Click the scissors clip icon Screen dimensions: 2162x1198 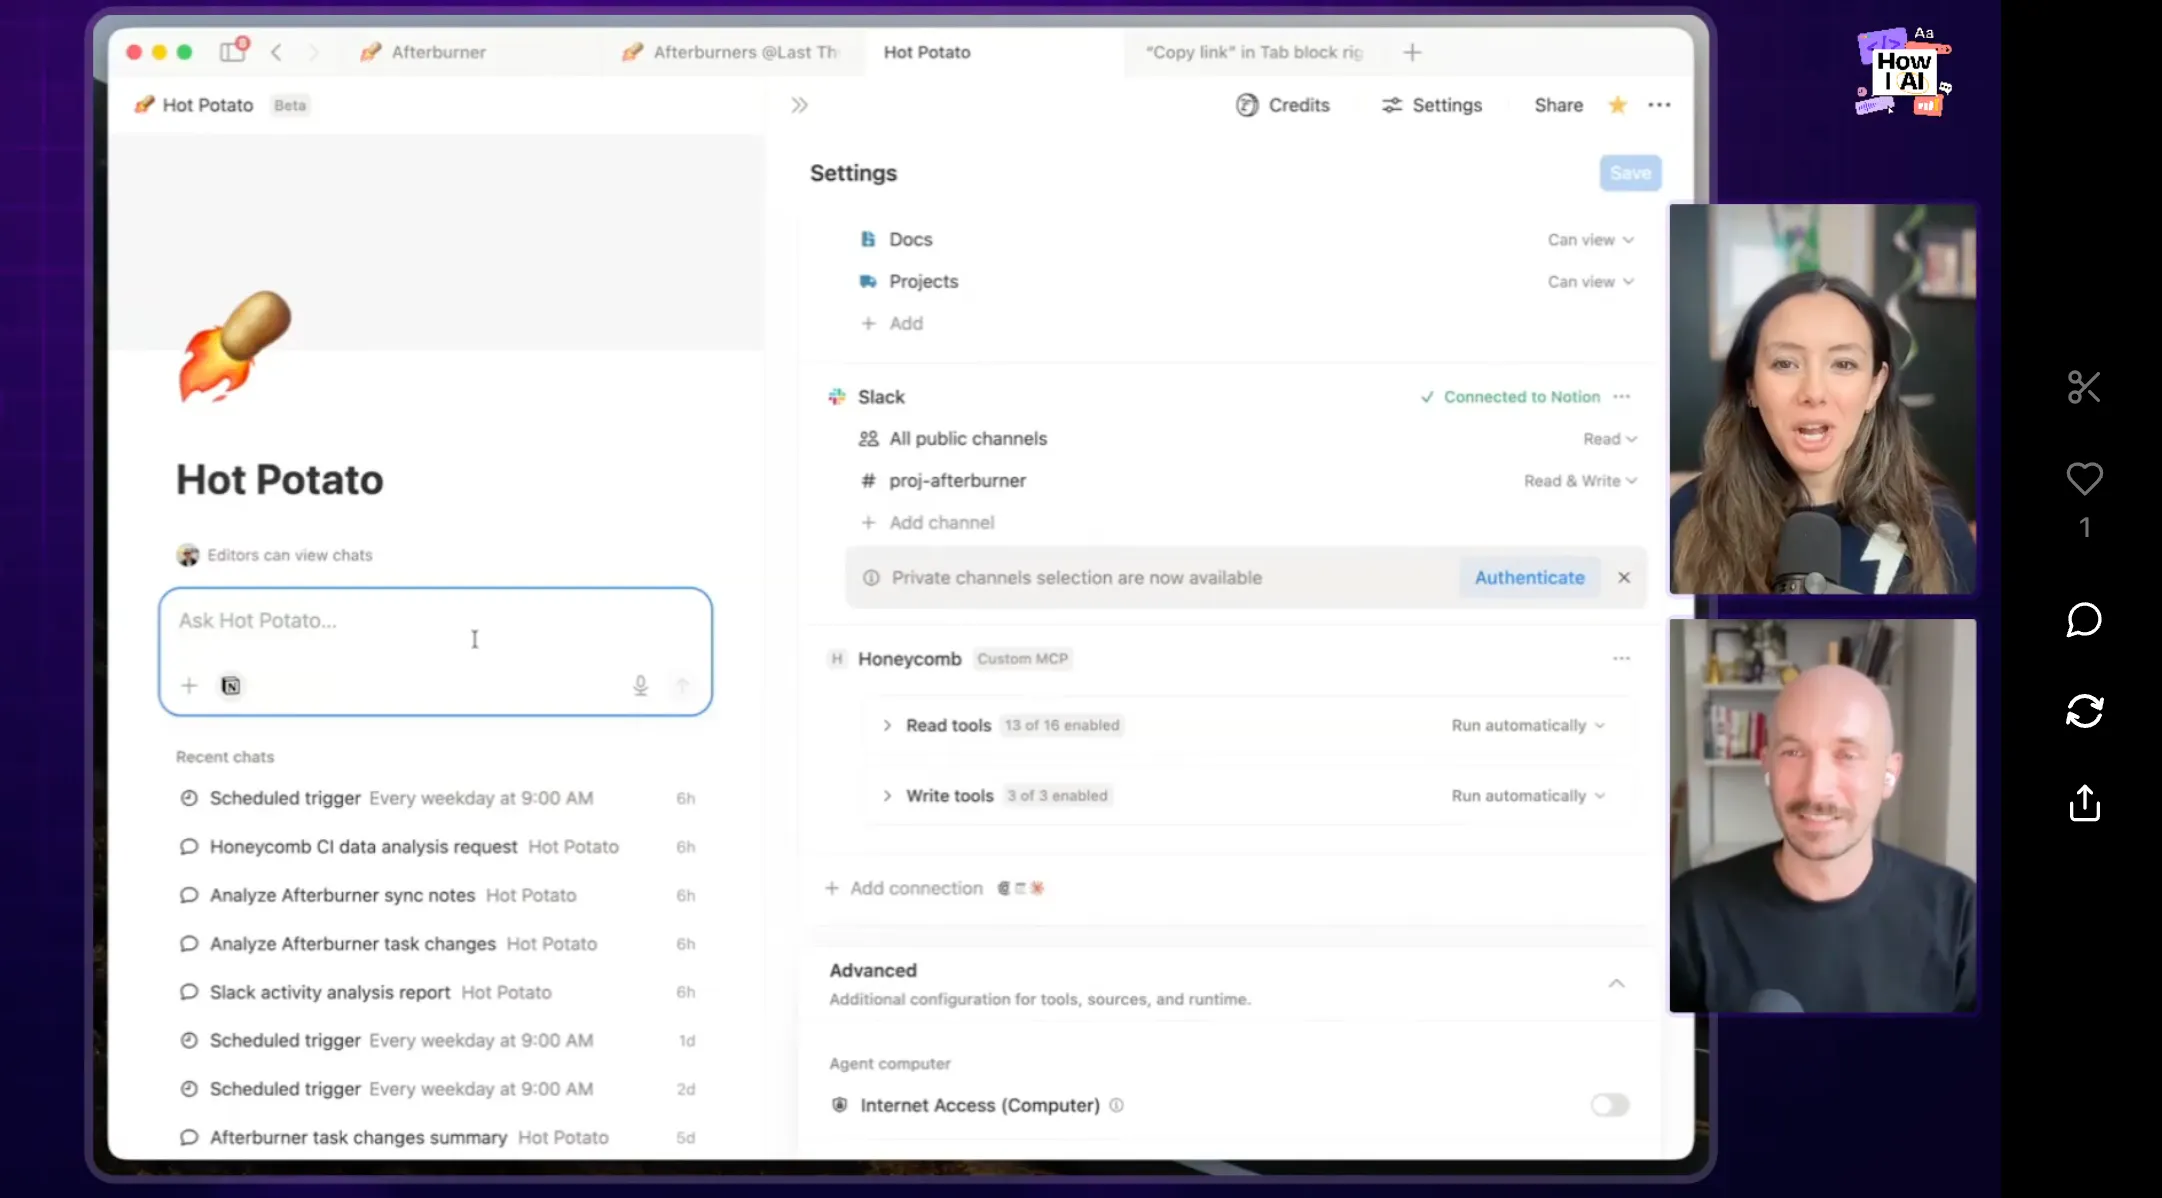pyautogui.click(x=2084, y=387)
